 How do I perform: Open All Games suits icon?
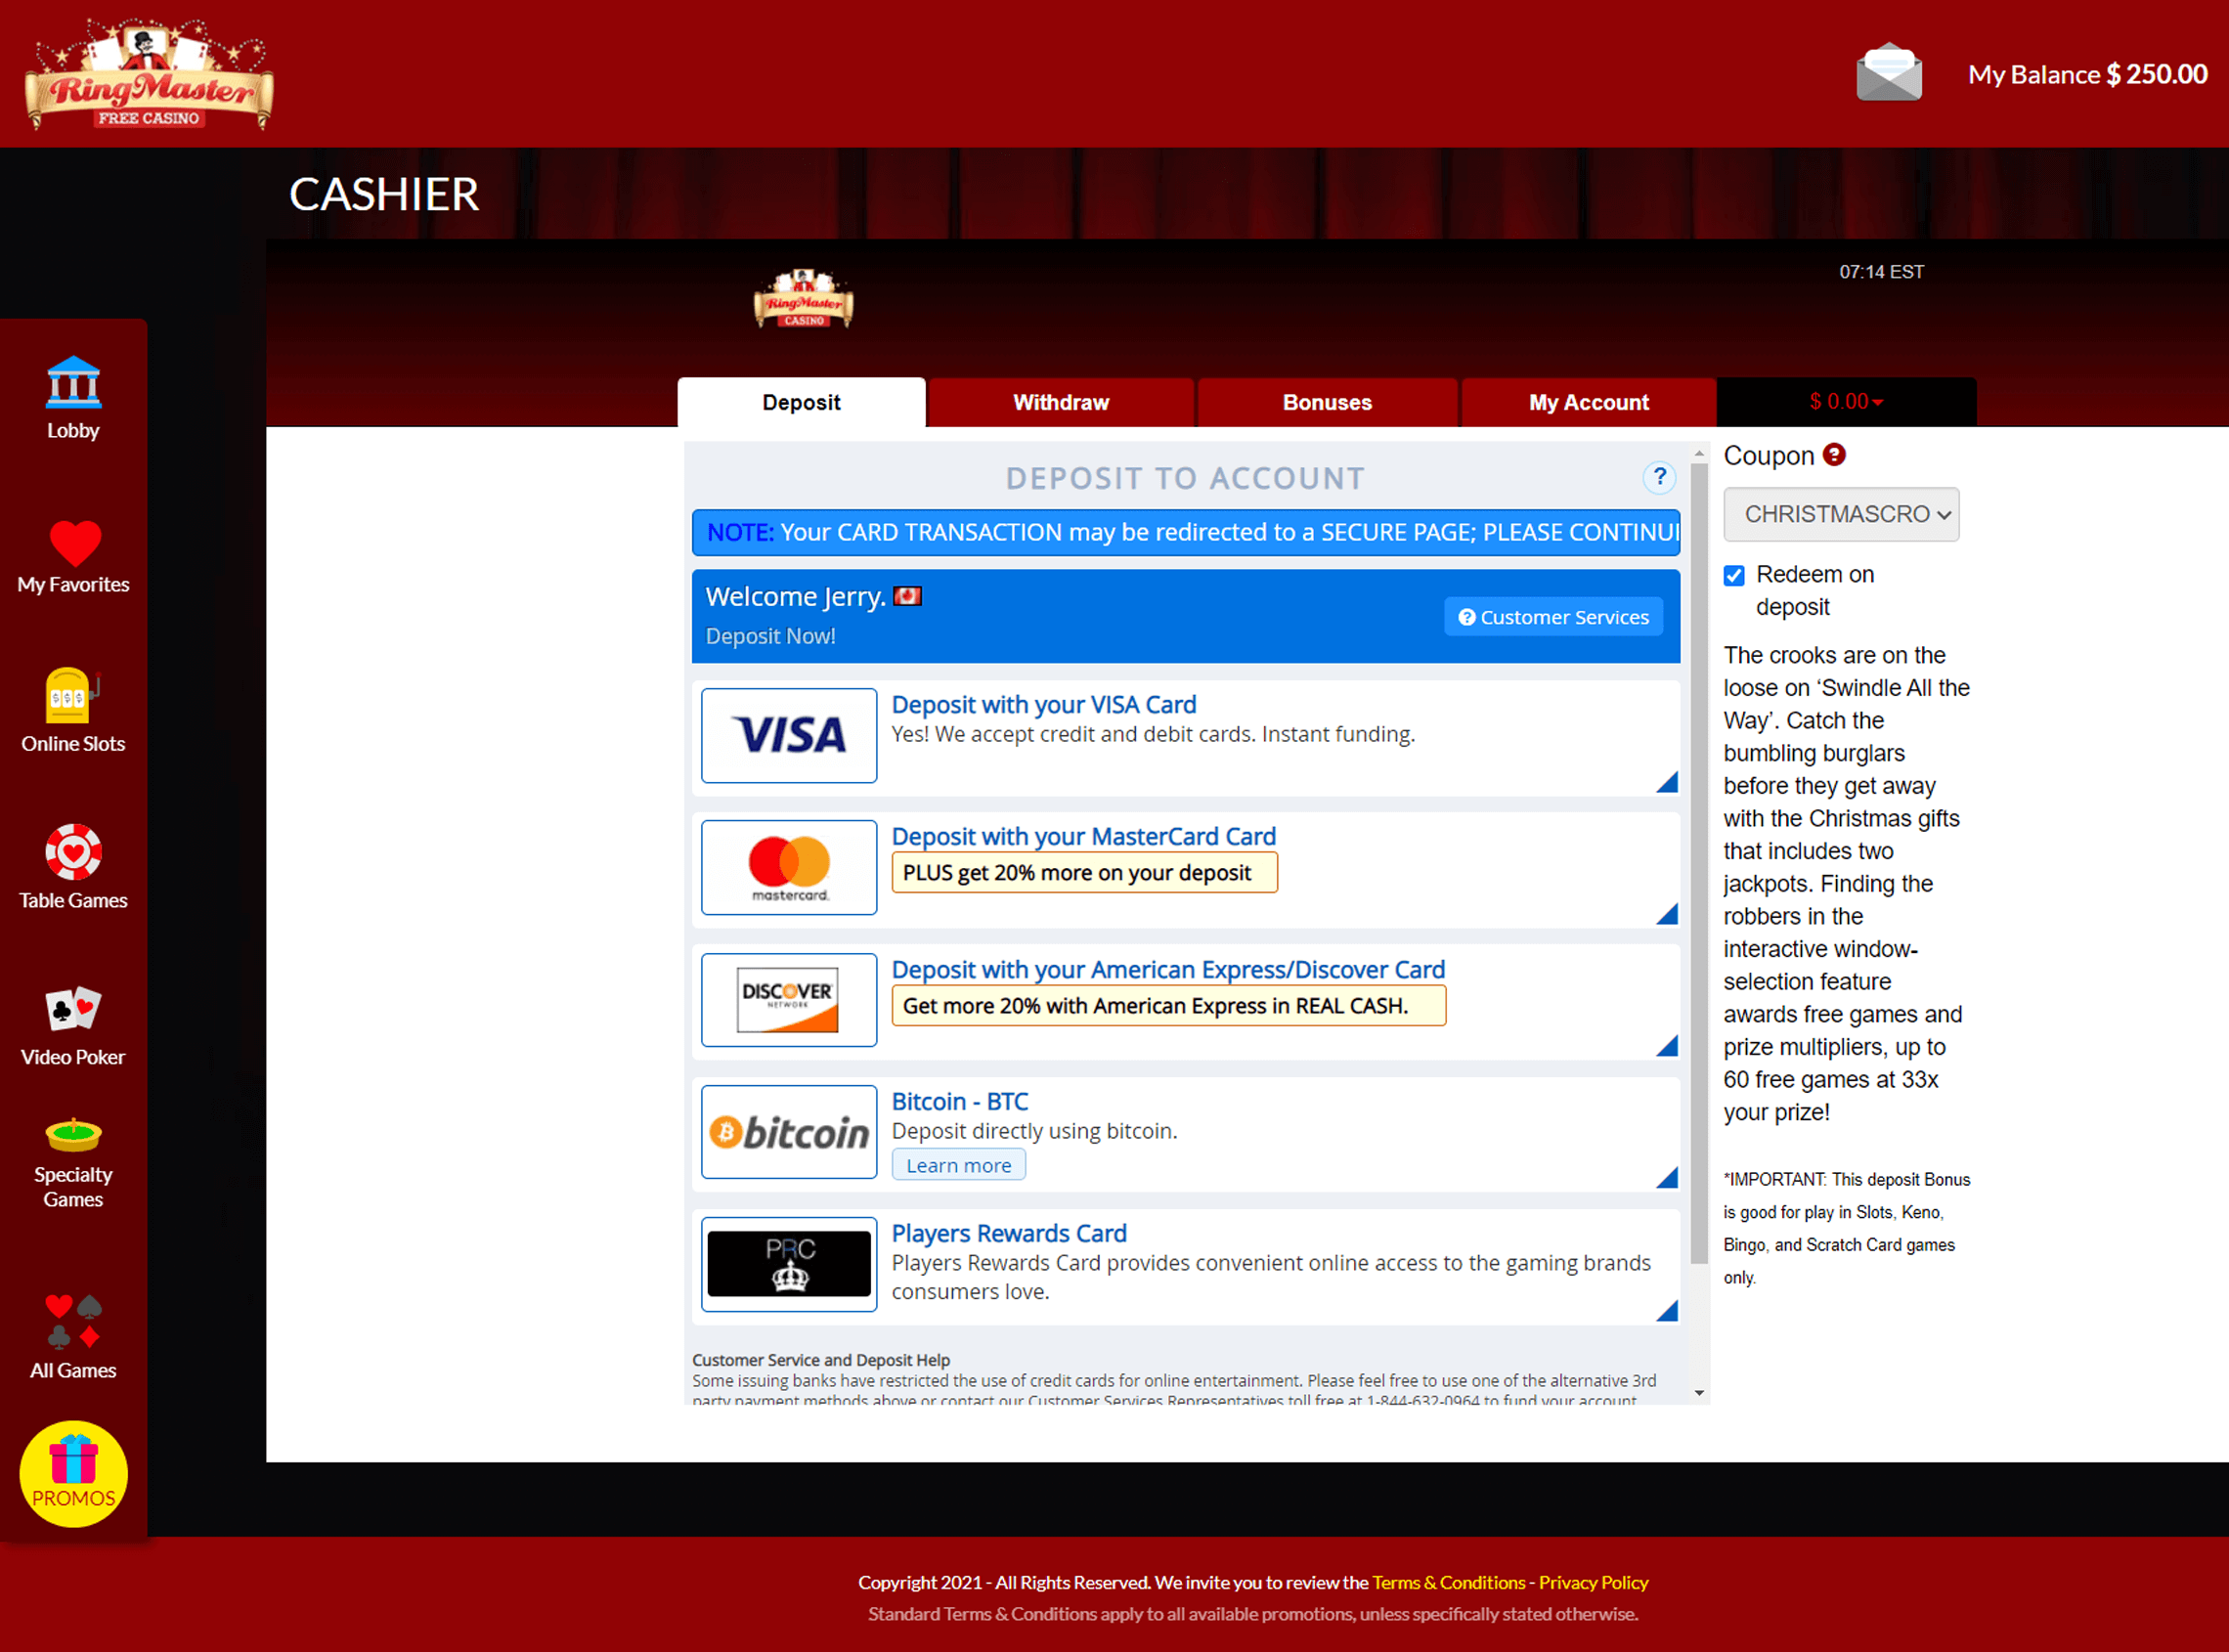click(73, 1321)
